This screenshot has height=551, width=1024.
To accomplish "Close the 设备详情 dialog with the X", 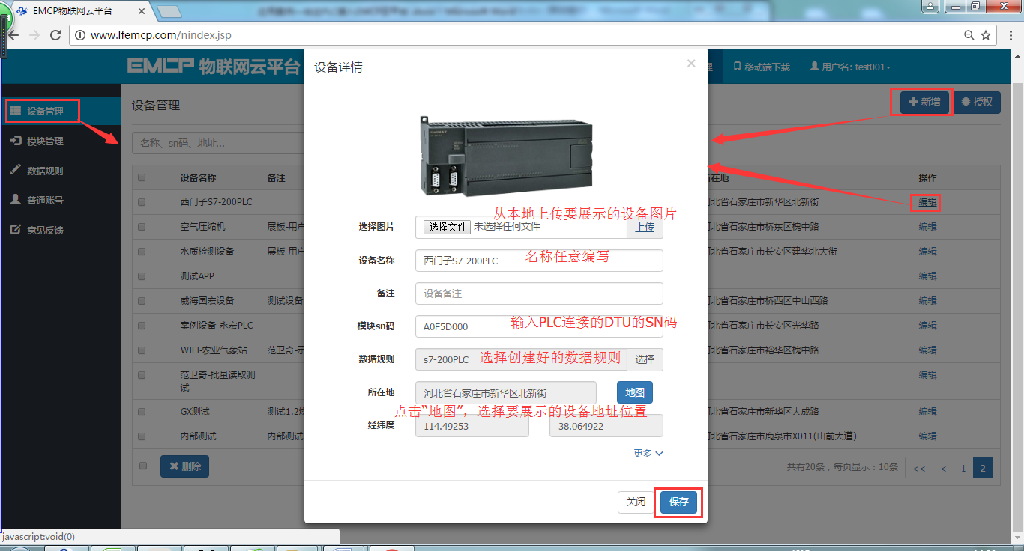I will [x=691, y=63].
